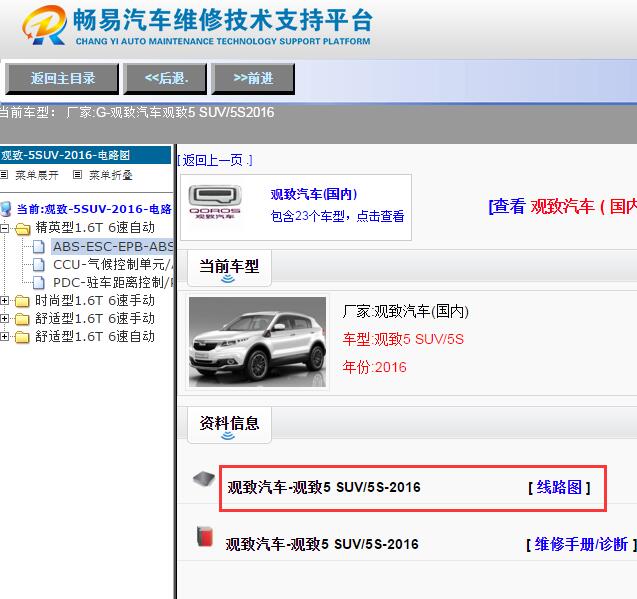Click 观致汽车-观致5 SUV/5S-2016 in 维修手册 row
The height and width of the screenshot is (599, 637).
coord(322,544)
